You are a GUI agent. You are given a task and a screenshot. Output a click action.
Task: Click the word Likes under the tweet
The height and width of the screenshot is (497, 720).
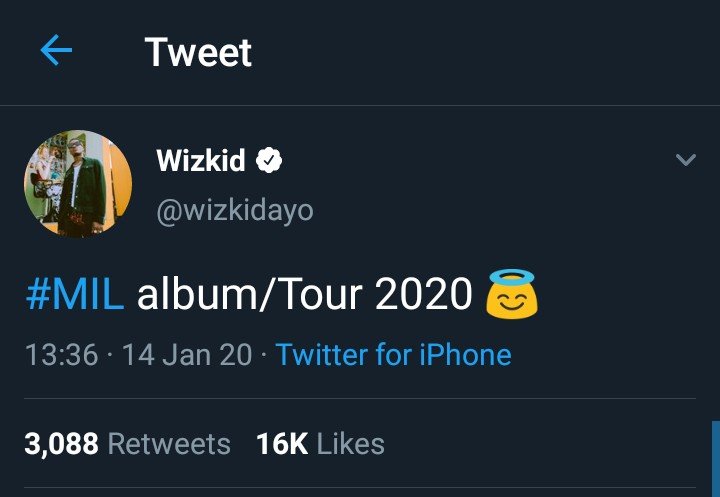click(351, 444)
